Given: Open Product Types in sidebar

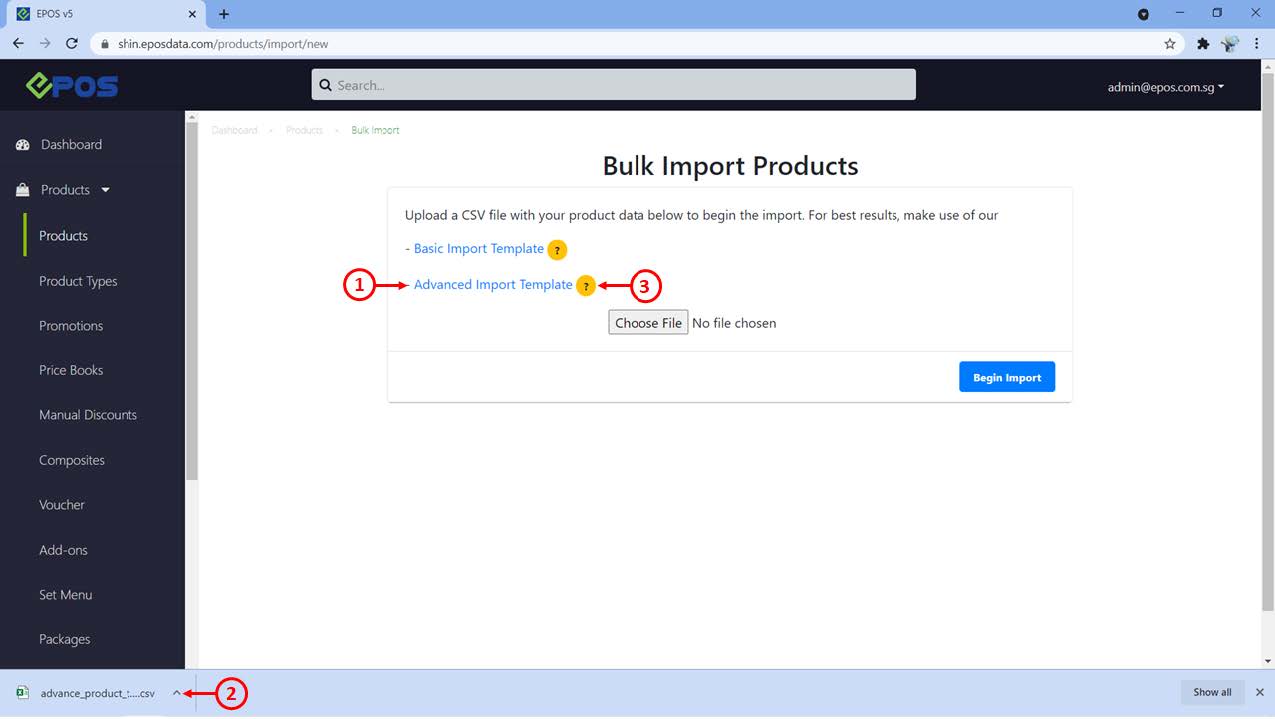Looking at the screenshot, I should coord(78,281).
